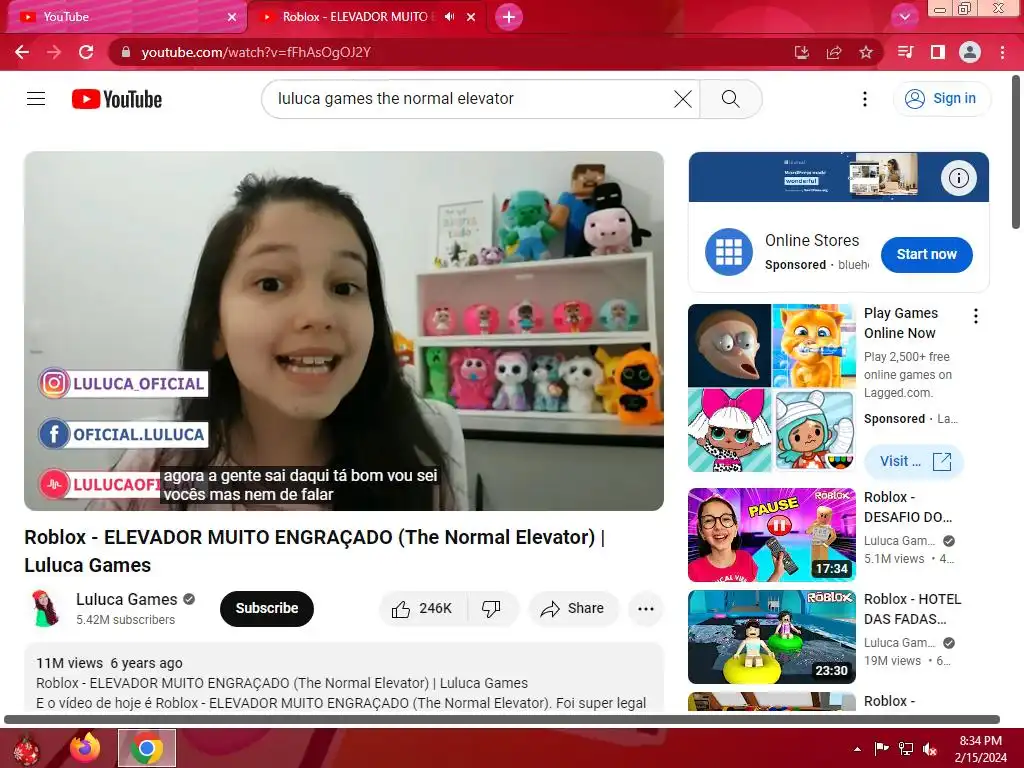Click the vertical page scrollbar
The image size is (1024, 768).
tap(1016, 152)
